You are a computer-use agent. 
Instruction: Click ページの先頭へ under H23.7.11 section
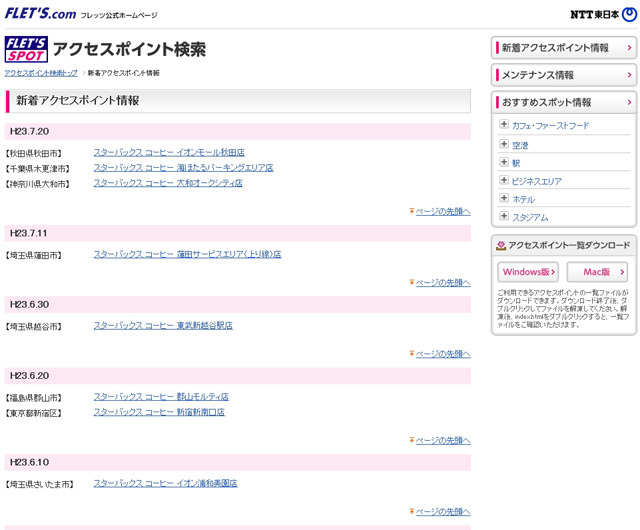[x=443, y=283]
